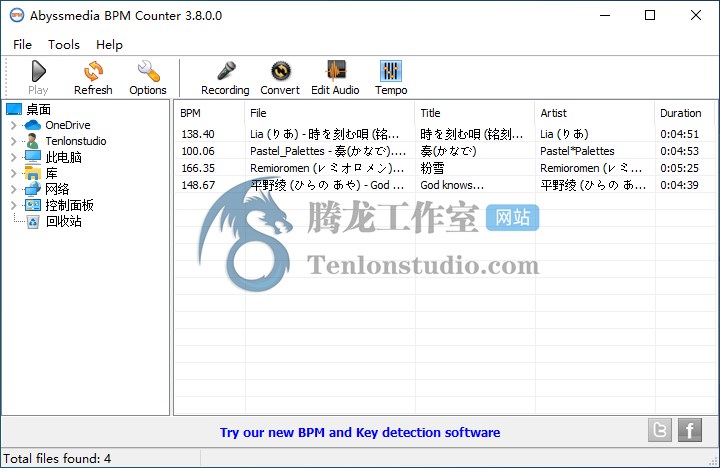Click the Total files found status text
Image resolution: width=720 pixels, height=468 pixels.
(x=57, y=458)
